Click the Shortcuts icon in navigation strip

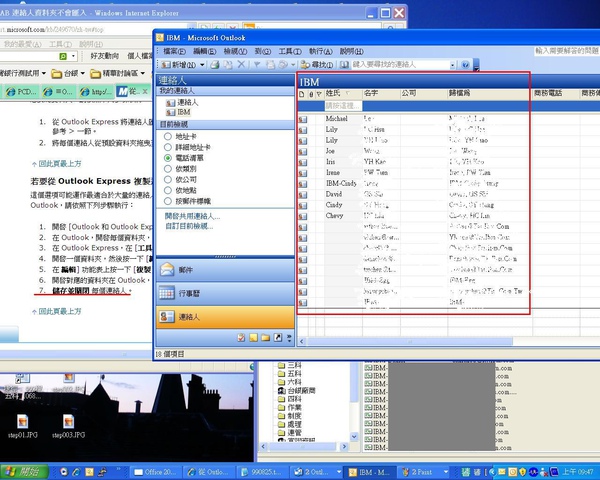coord(278,338)
